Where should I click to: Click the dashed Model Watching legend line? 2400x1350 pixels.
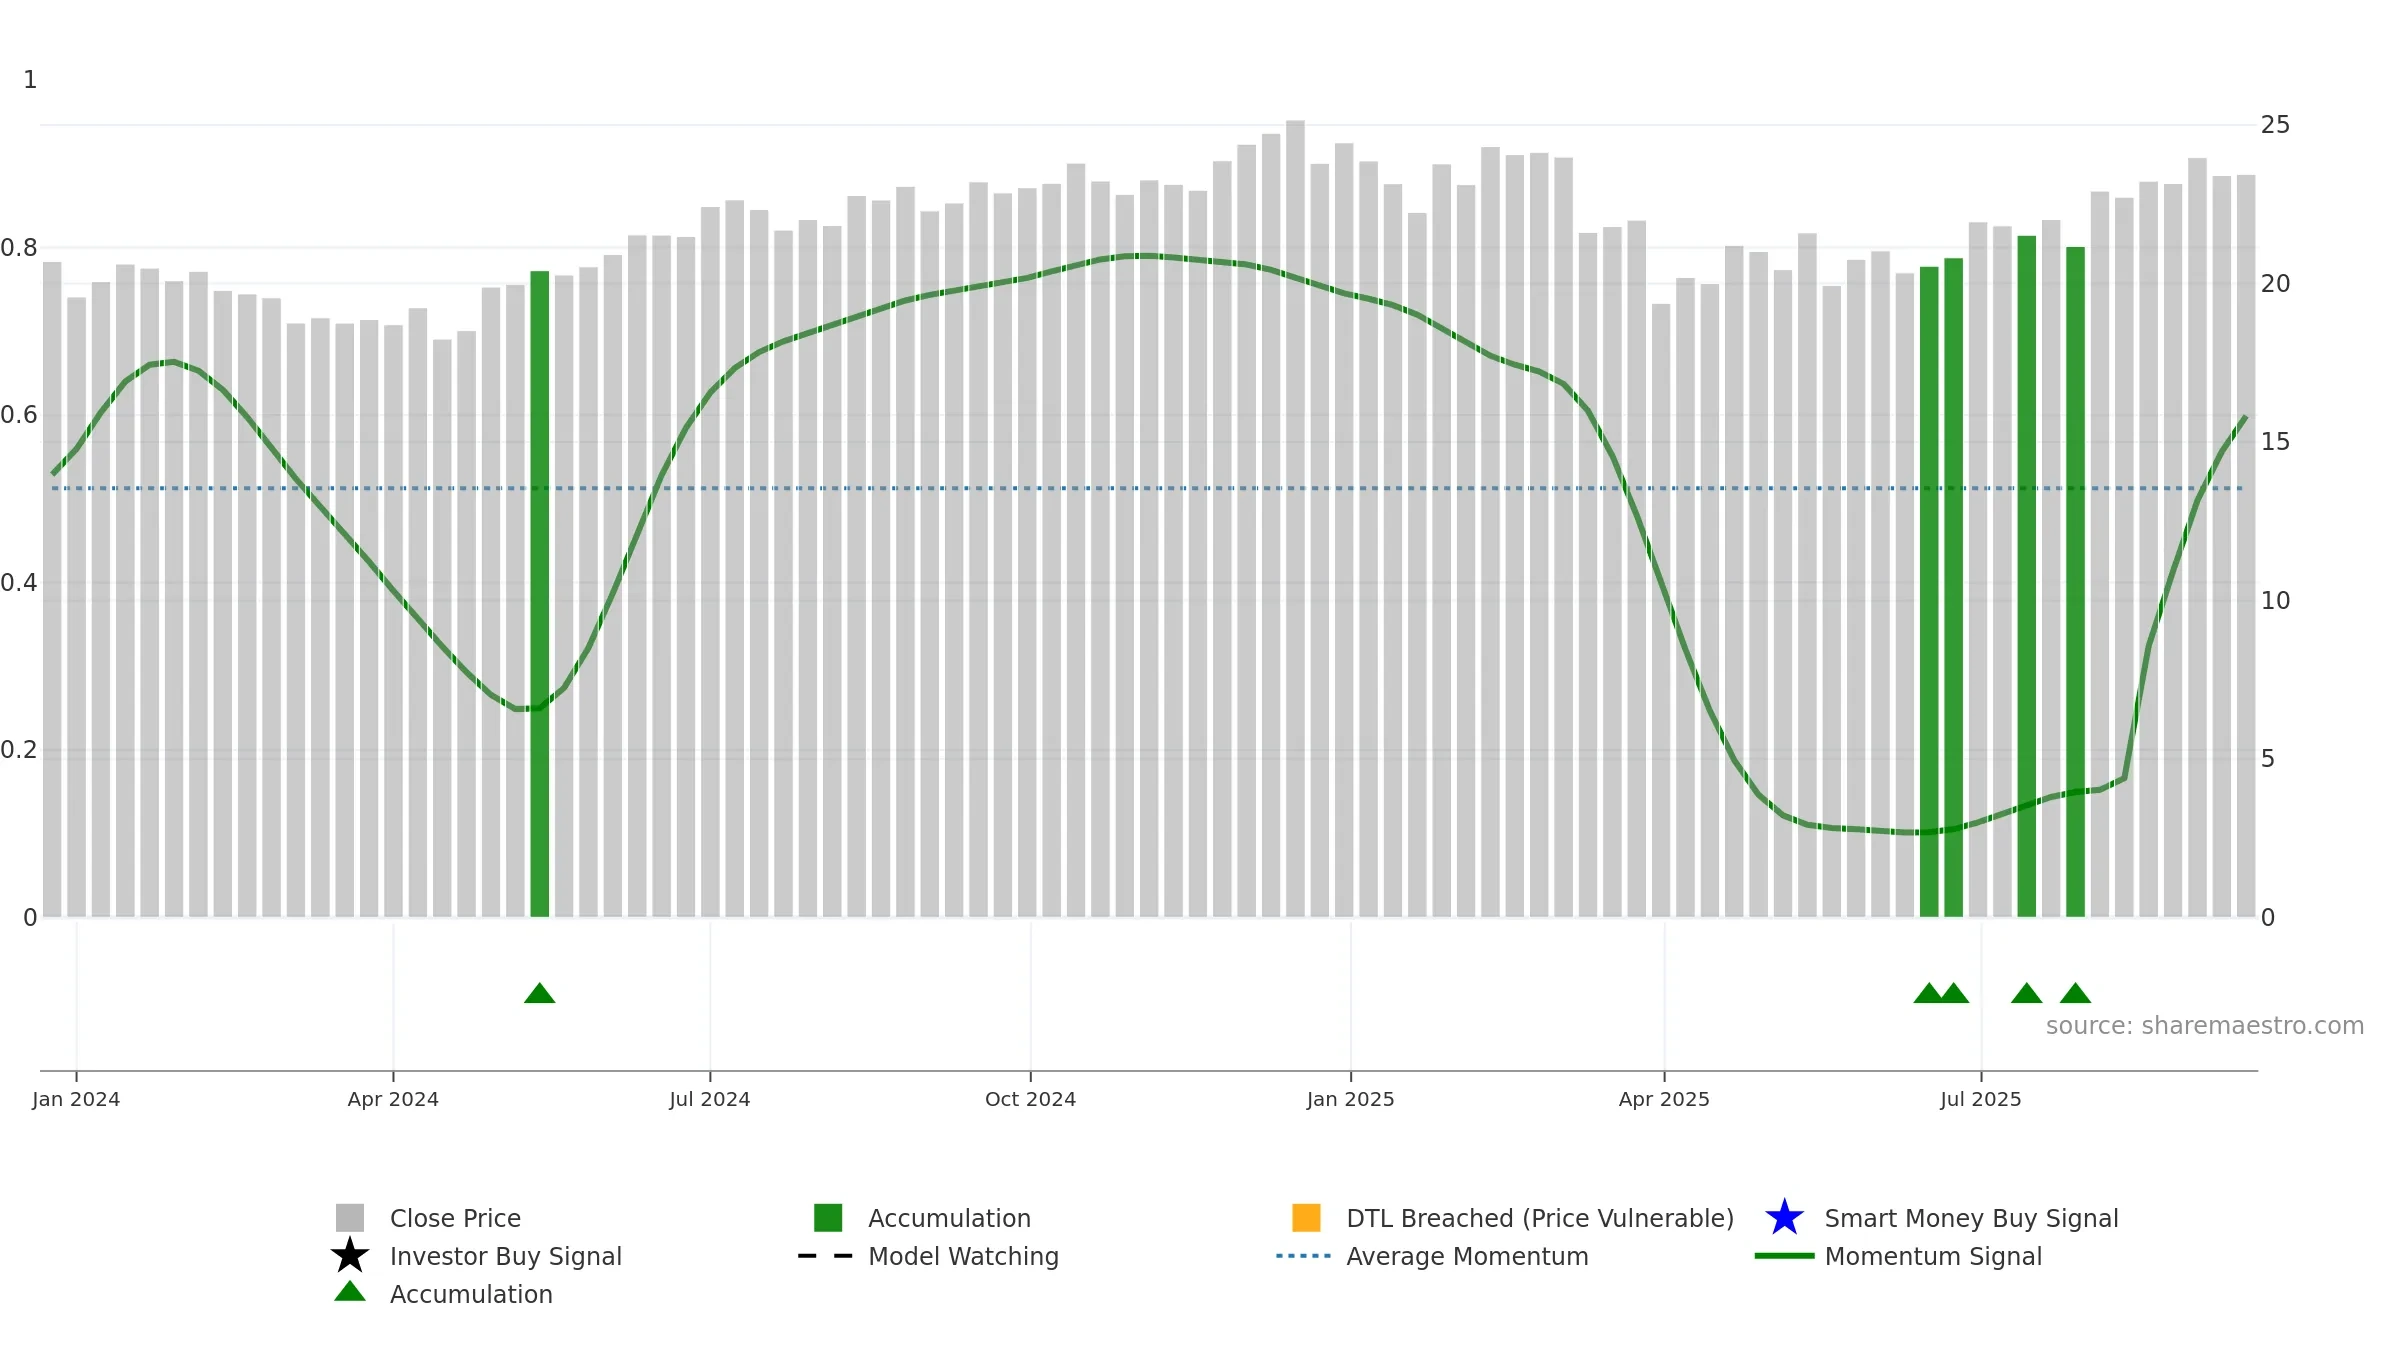pos(826,1256)
